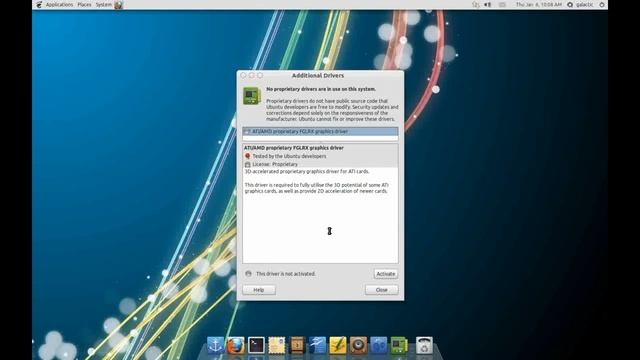640x360 pixels.
Task: Open the galactic user menu
Action: 584,5
